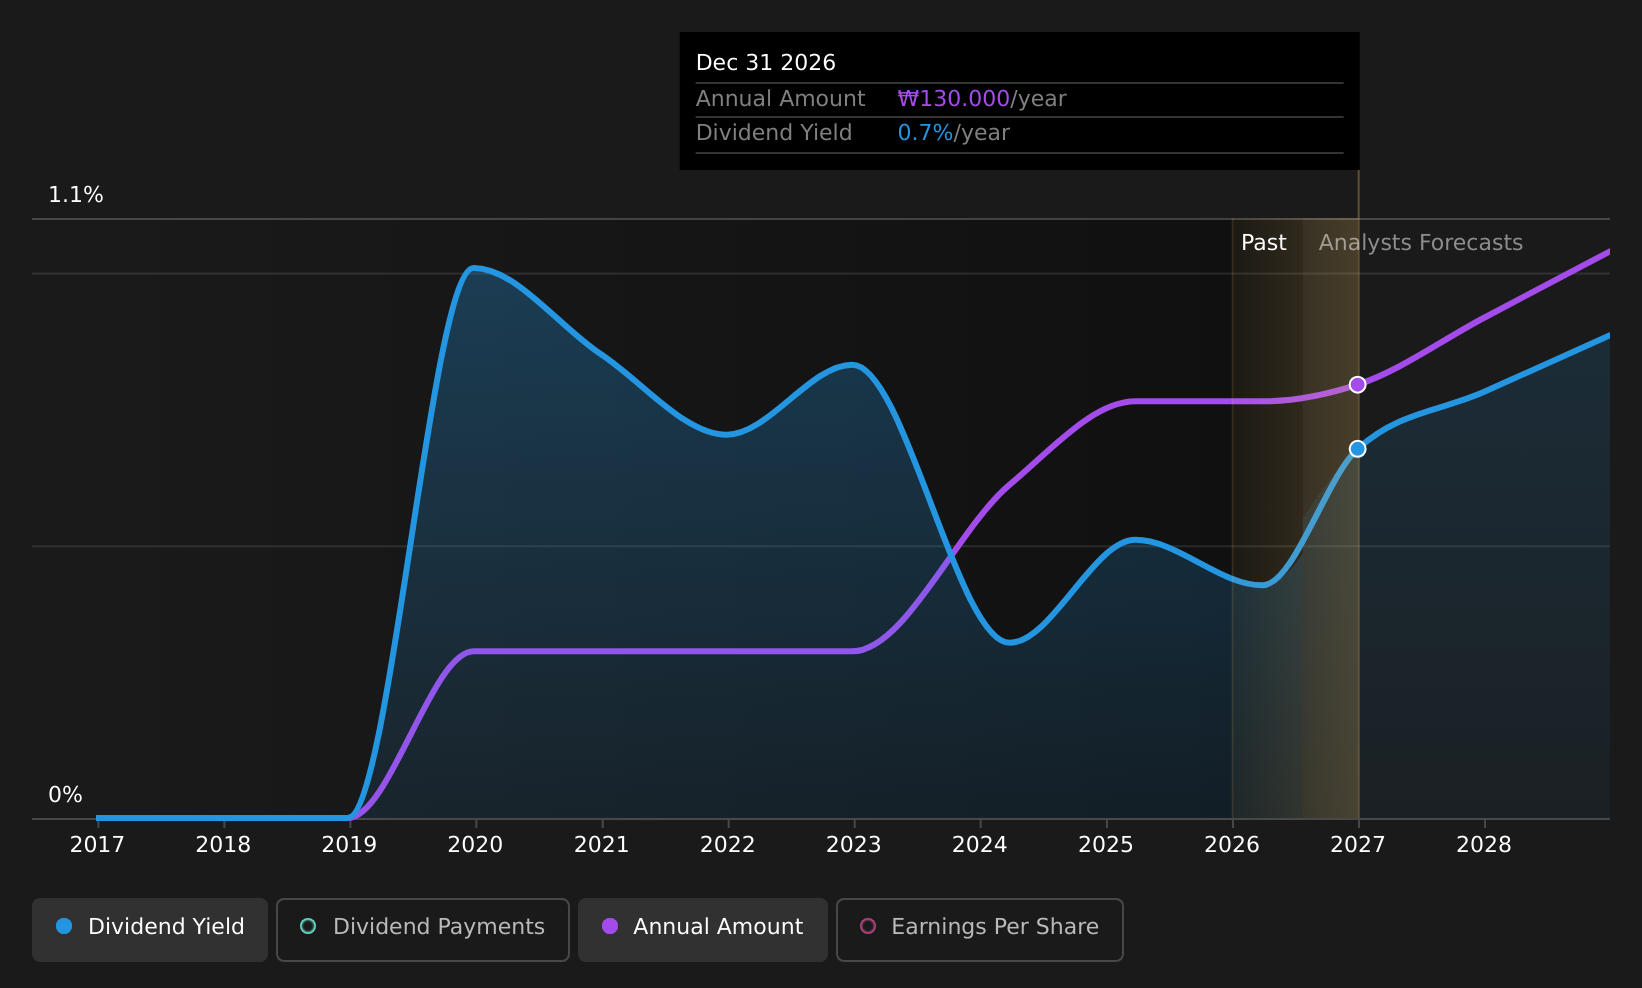
Task: Select the blue dividend yield point at 2027
Action: pyautogui.click(x=1357, y=449)
